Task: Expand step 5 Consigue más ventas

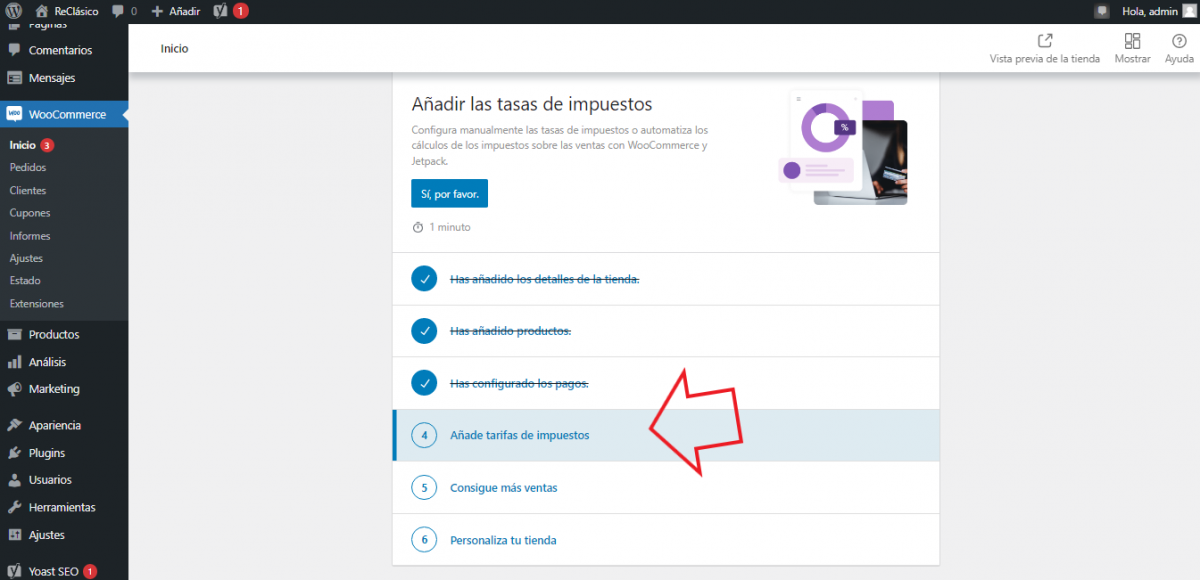Action: [x=503, y=488]
